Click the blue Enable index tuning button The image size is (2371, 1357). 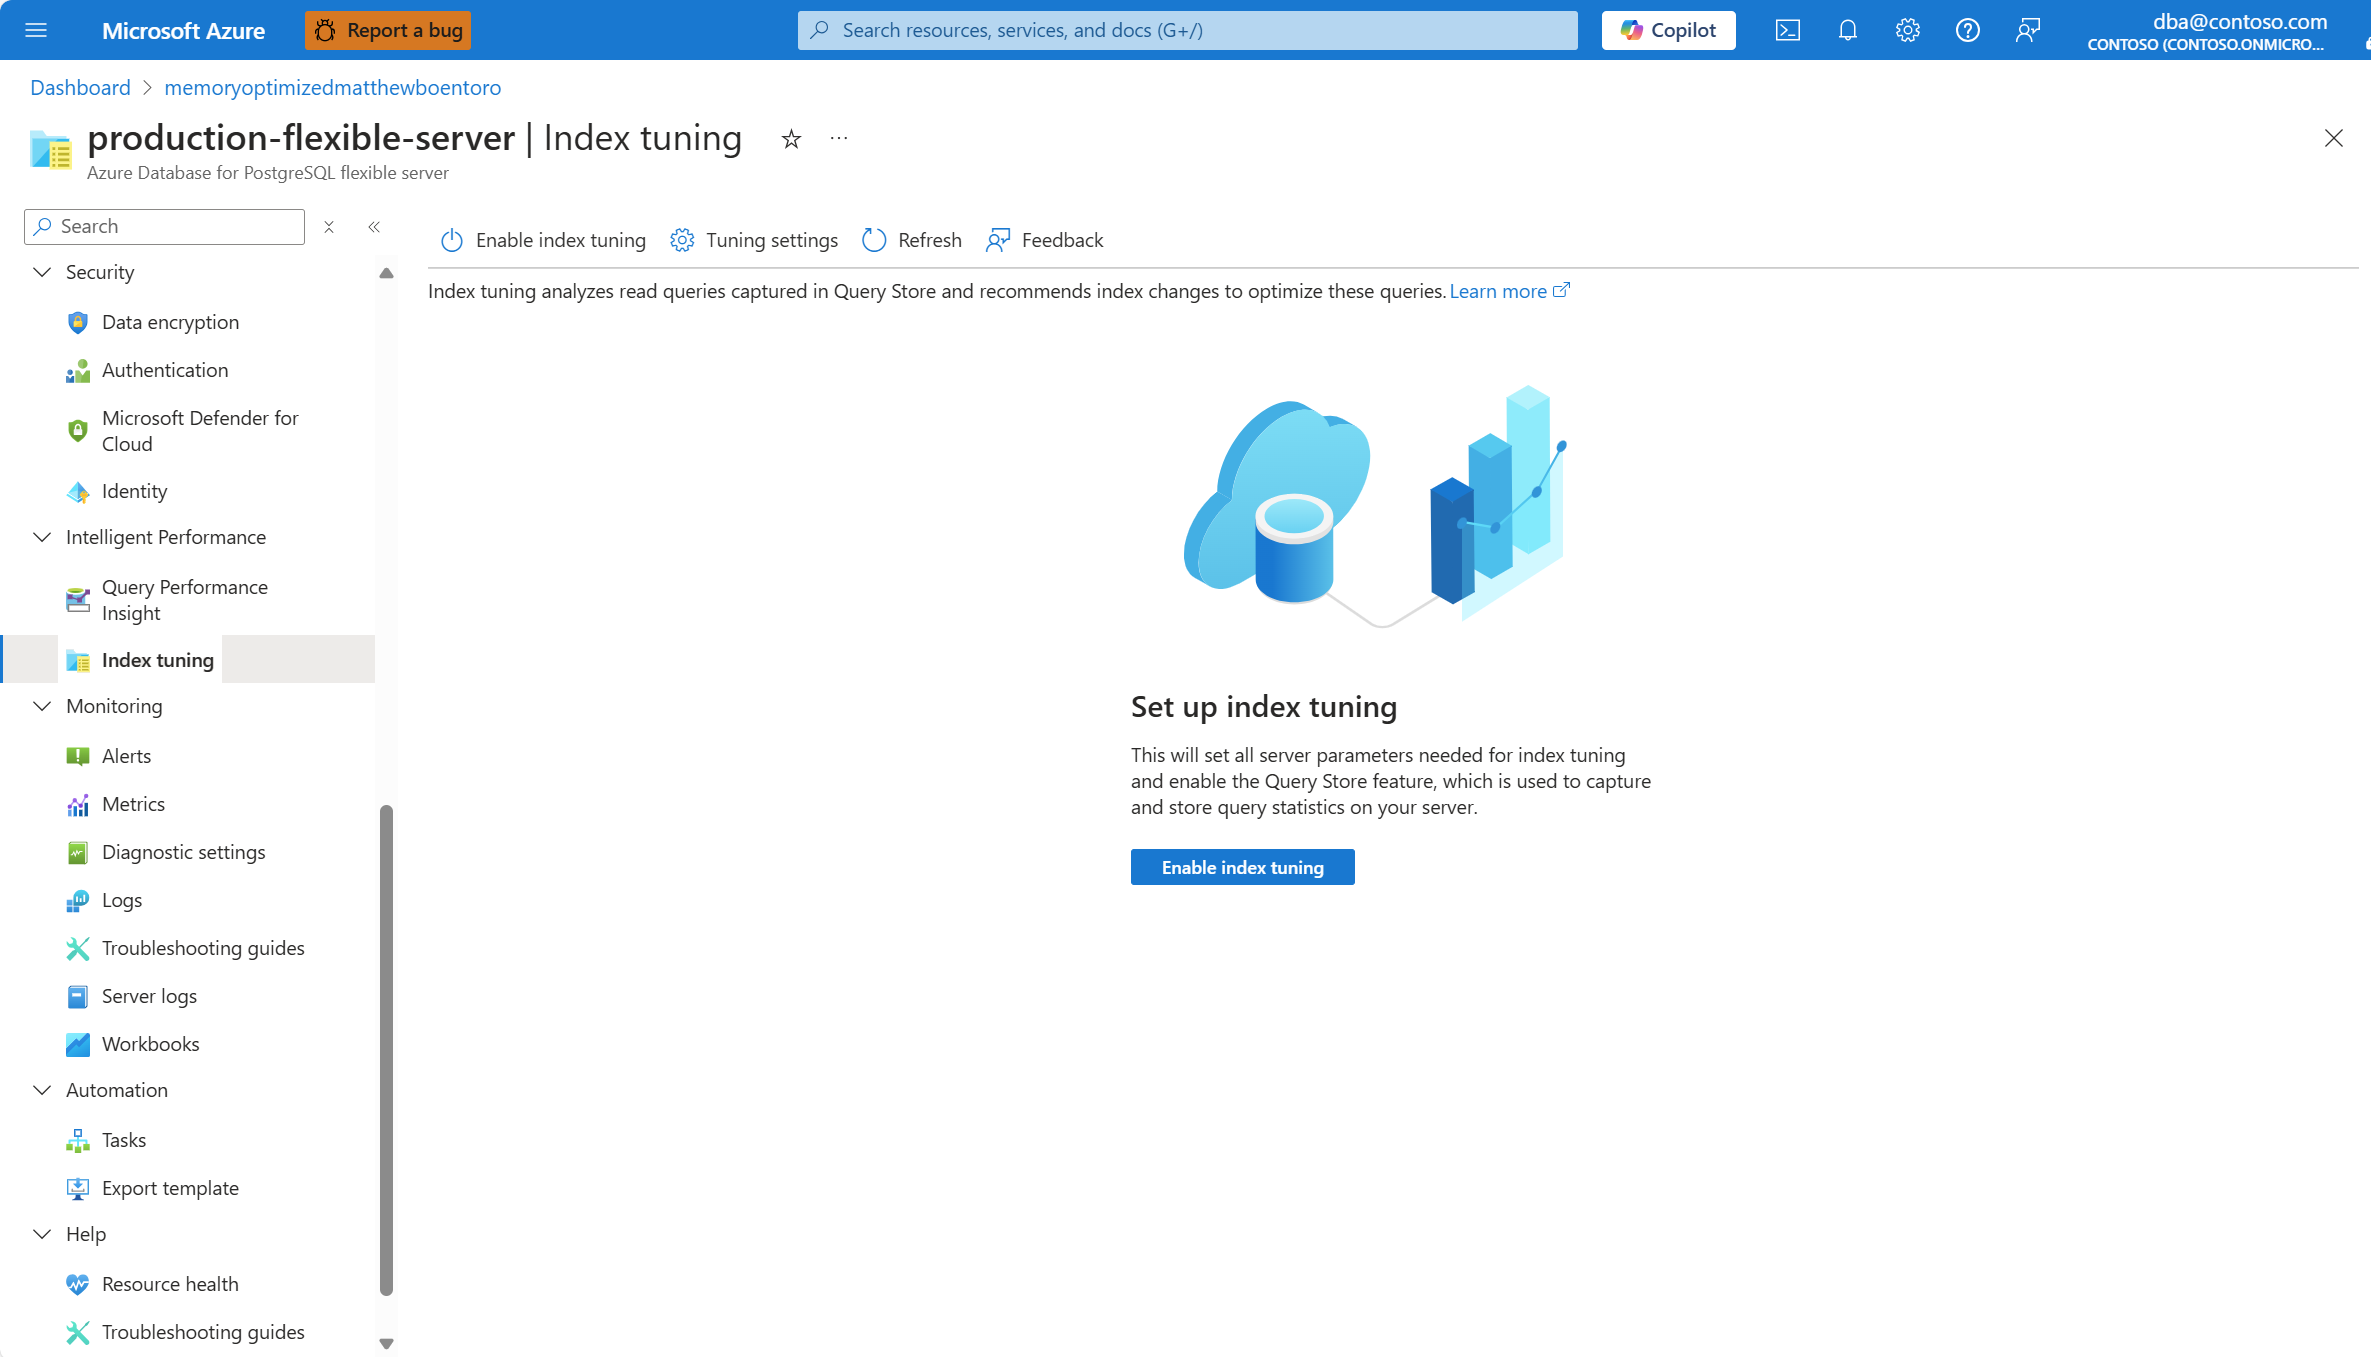point(1242,867)
